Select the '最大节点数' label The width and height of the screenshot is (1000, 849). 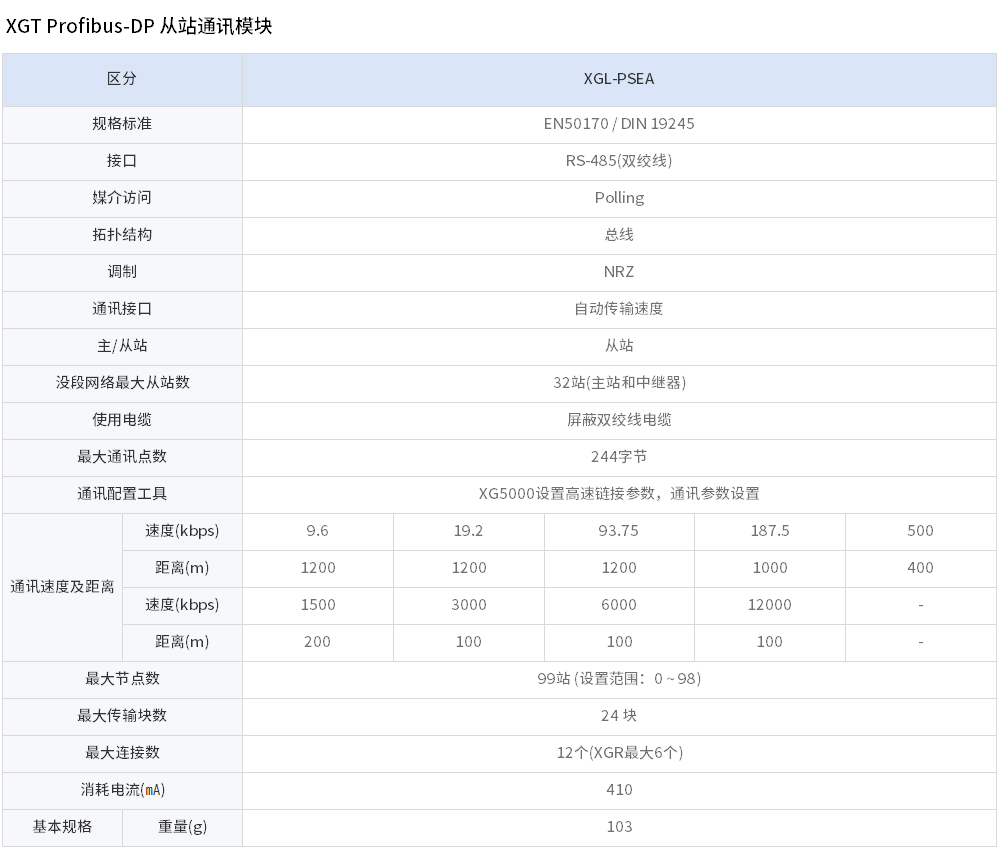pyautogui.click(x=122, y=679)
